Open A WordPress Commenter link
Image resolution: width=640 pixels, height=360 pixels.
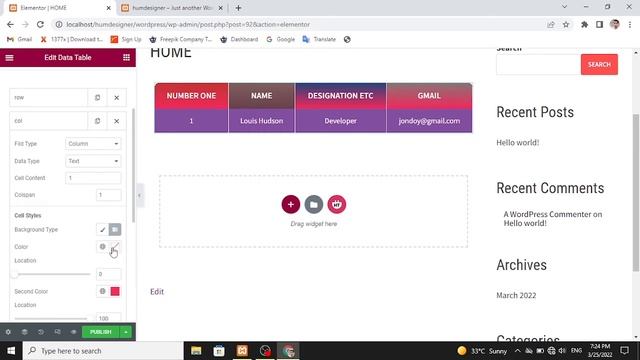(547, 214)
